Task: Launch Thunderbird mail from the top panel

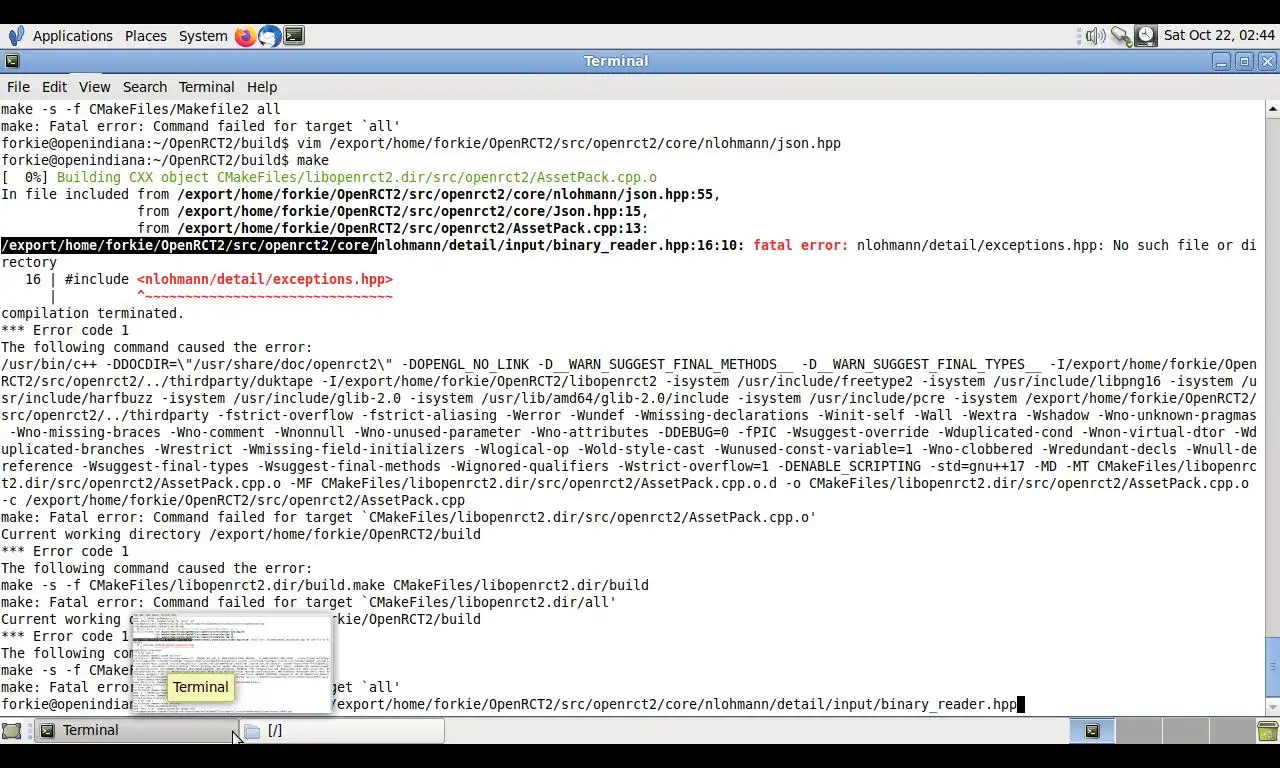Action: click(x=269, y=36)
